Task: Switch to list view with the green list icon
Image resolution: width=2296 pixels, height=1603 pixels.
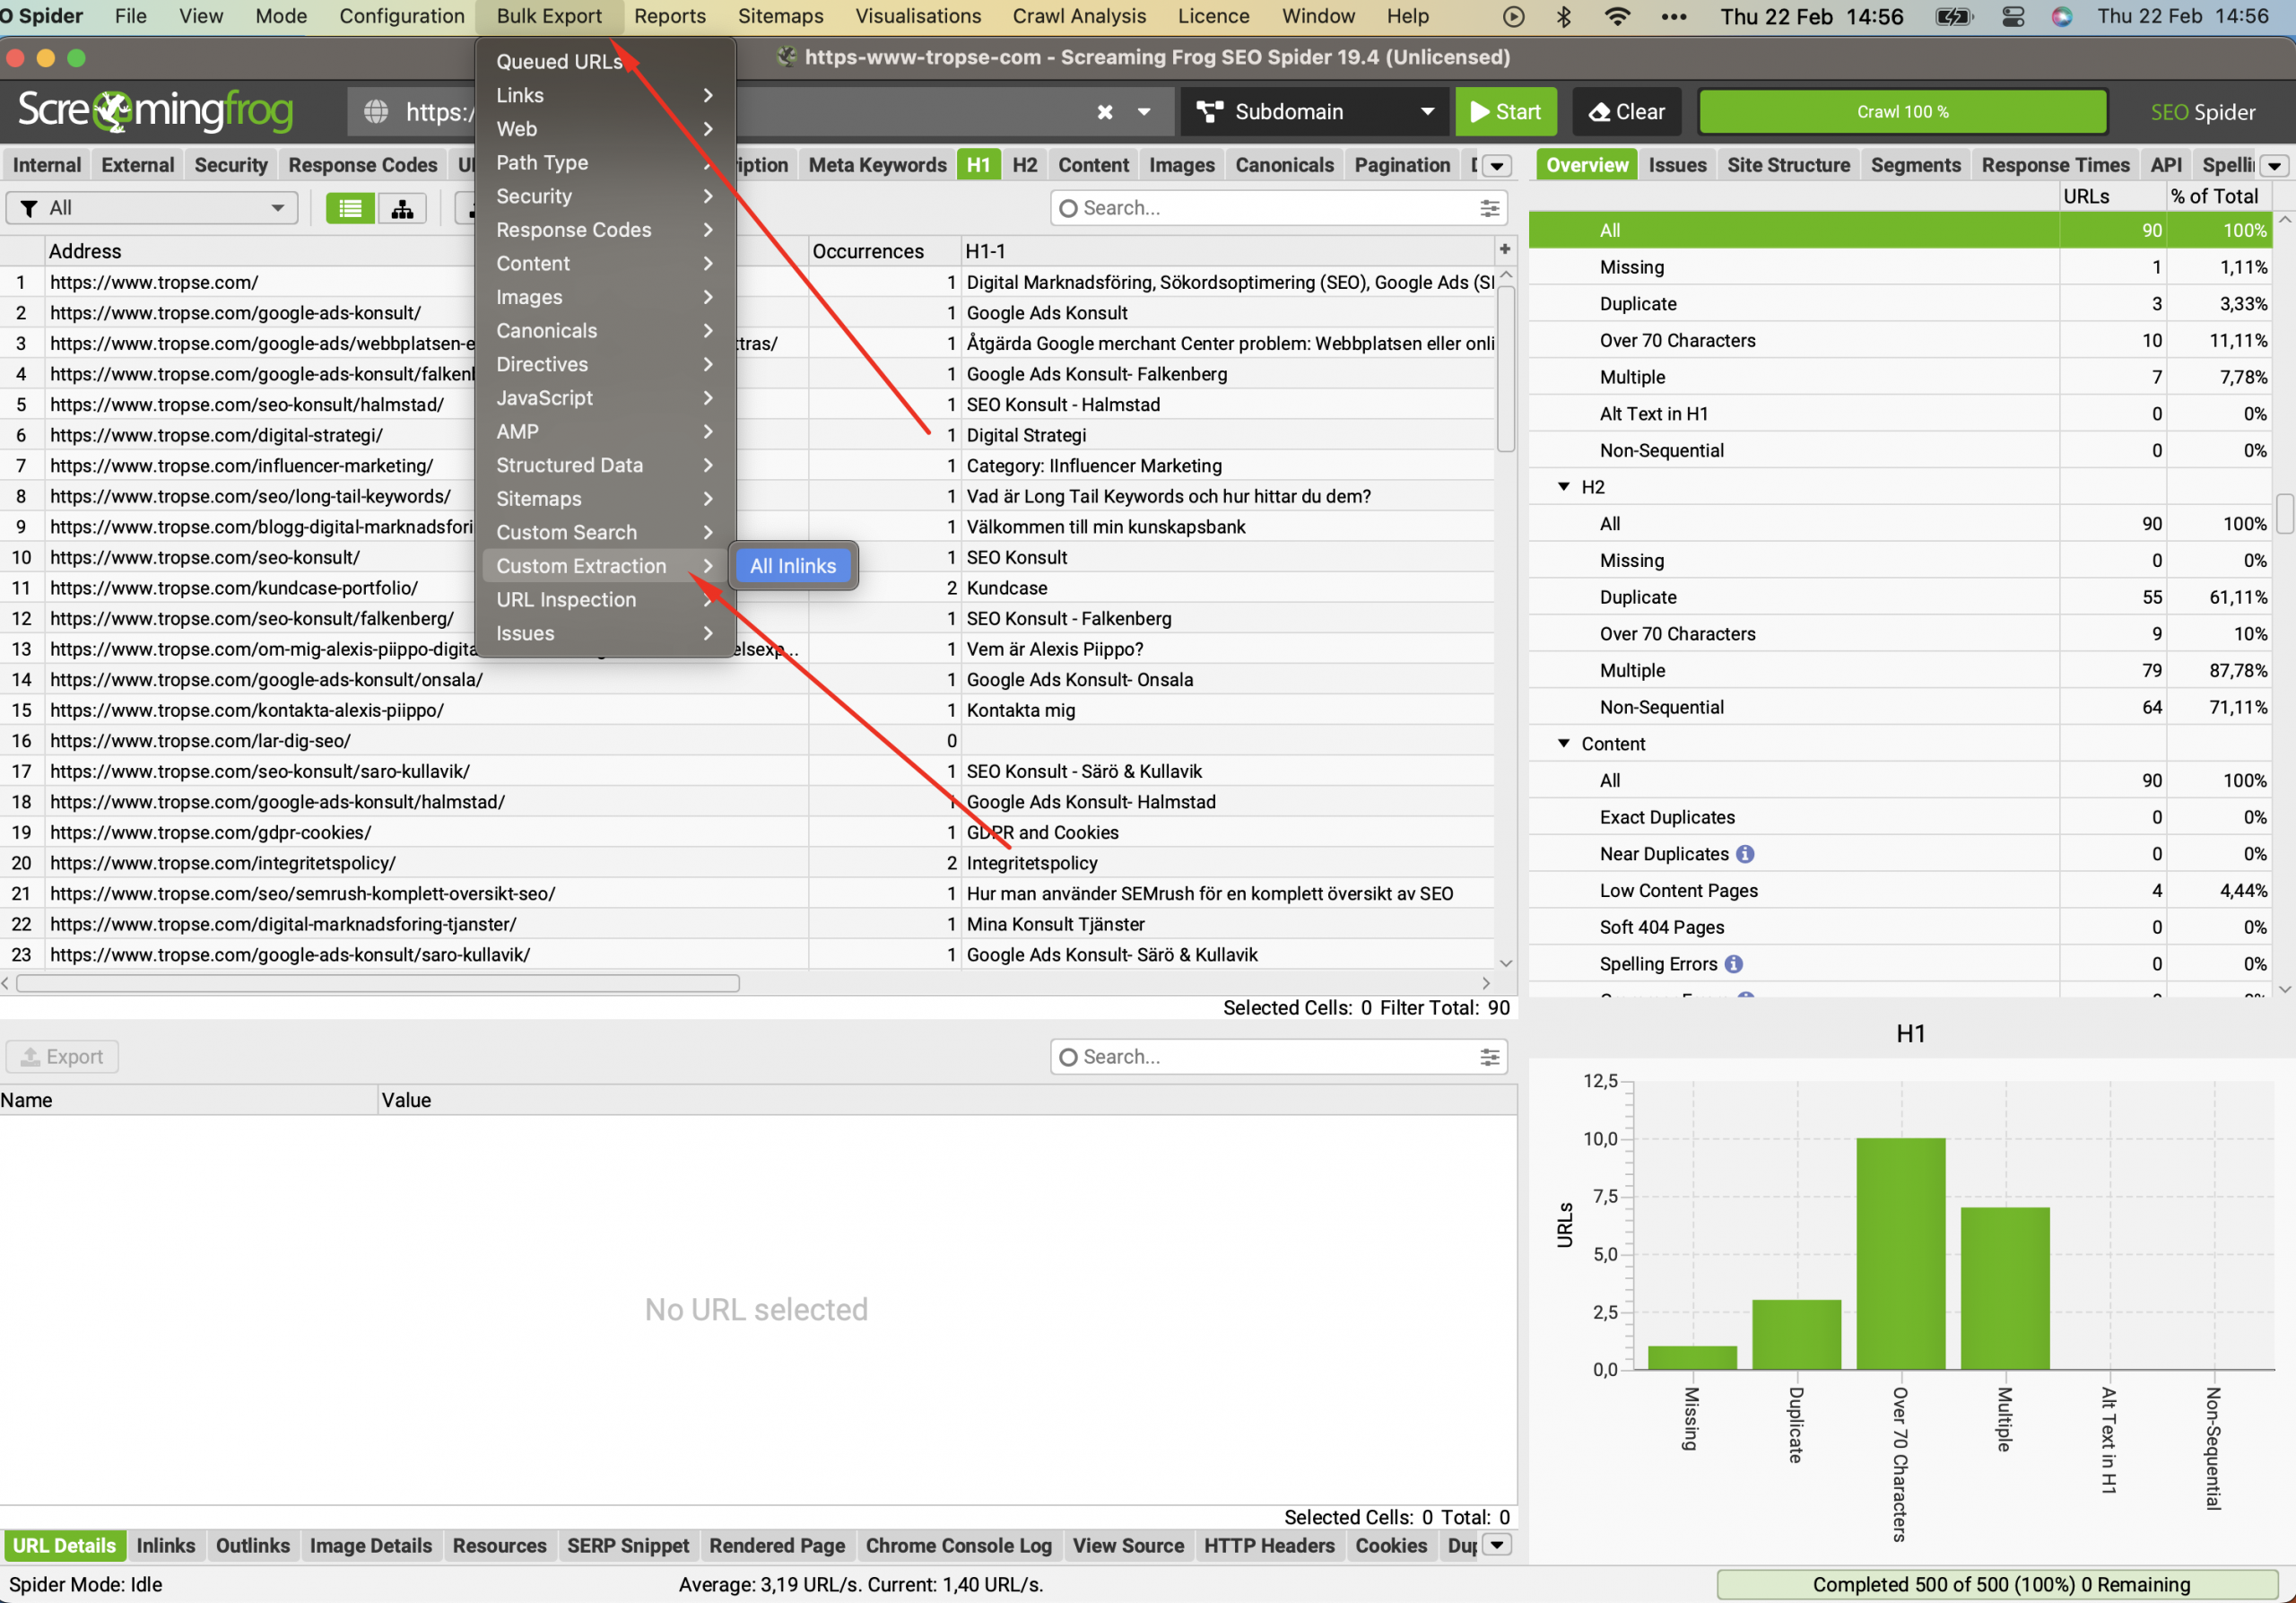Action: (350, 208)
